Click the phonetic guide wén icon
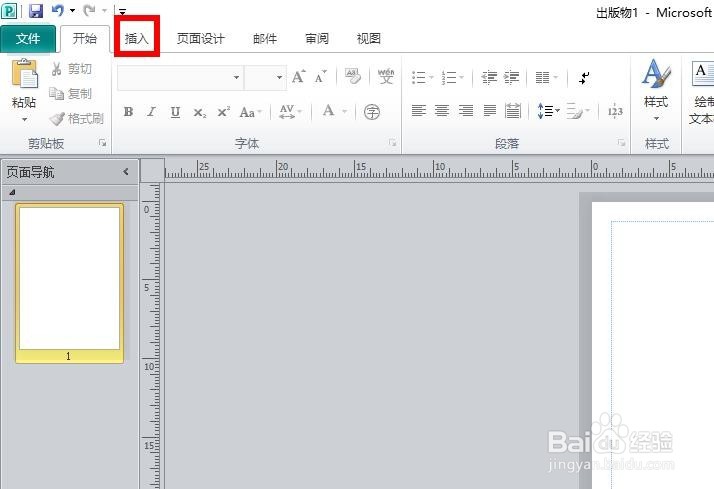The height and width of the screenshot is (489, 714). click(386, 76)
